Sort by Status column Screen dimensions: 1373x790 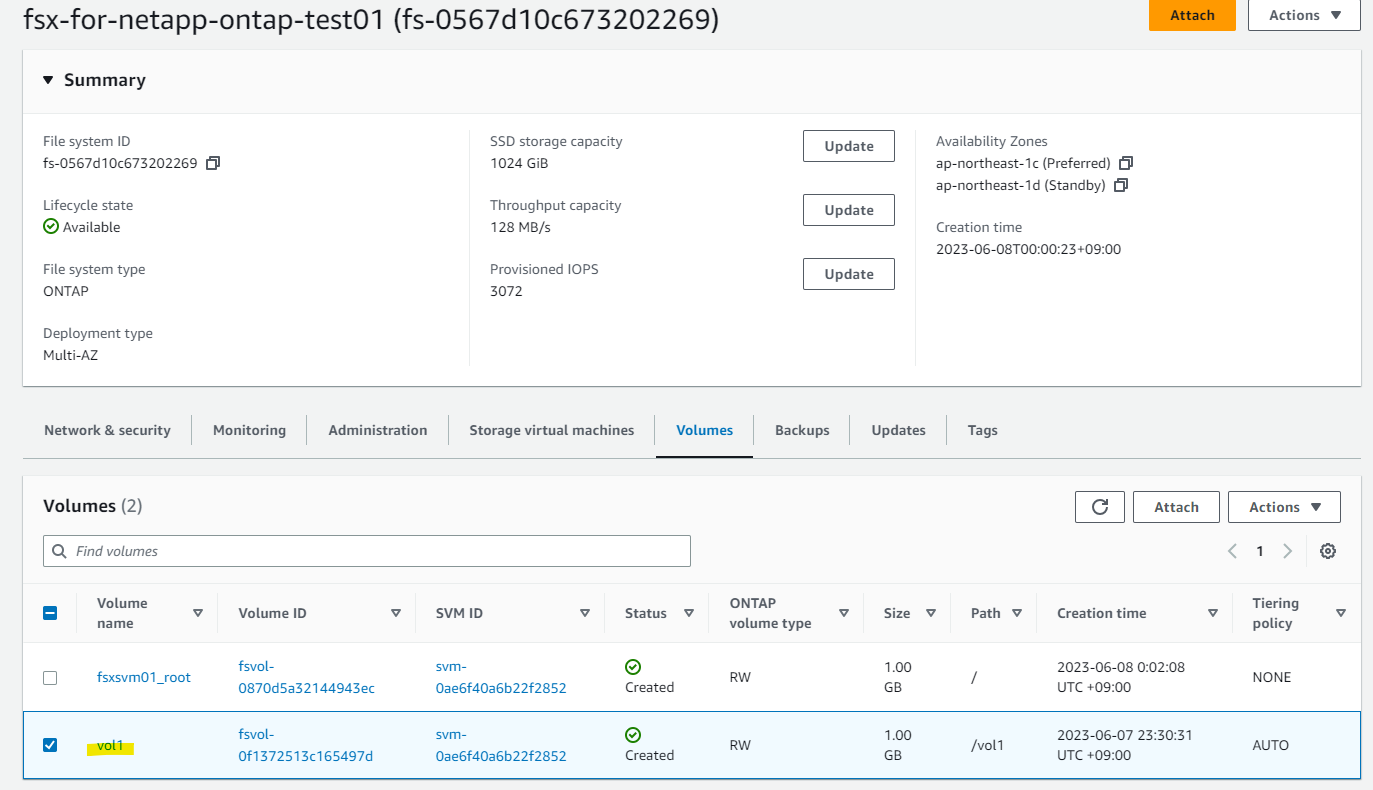coord(689,613)
